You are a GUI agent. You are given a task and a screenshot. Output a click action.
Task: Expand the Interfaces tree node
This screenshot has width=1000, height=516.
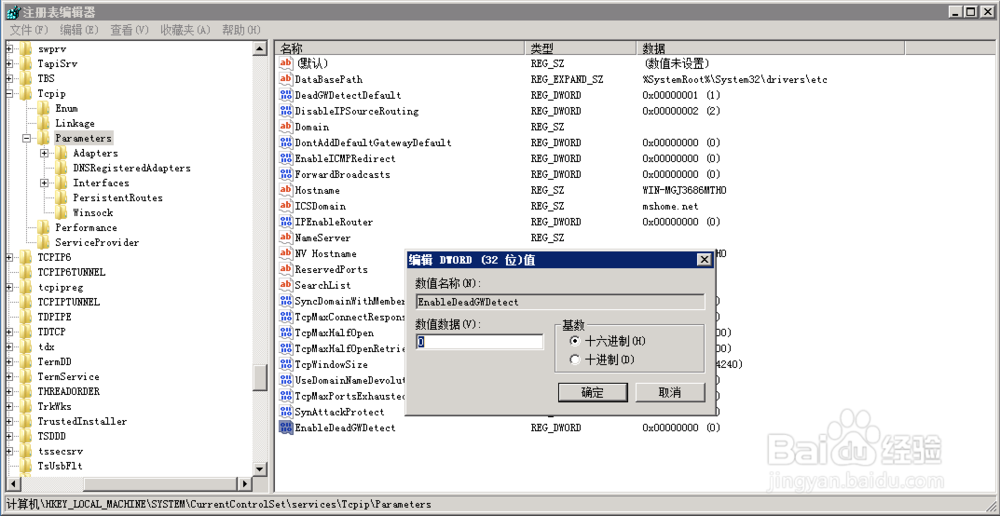[45, 183]
